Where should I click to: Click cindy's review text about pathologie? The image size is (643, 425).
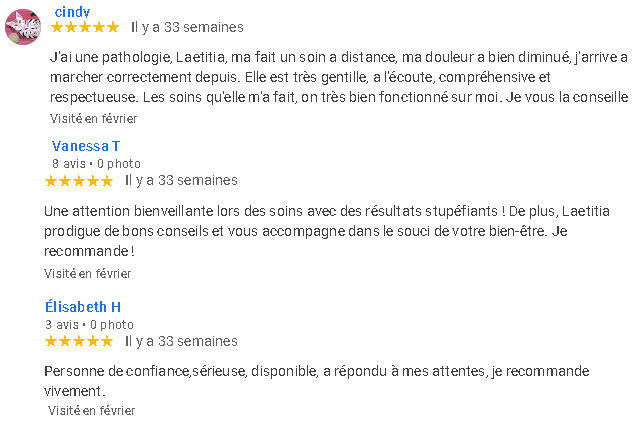[339, 77]
